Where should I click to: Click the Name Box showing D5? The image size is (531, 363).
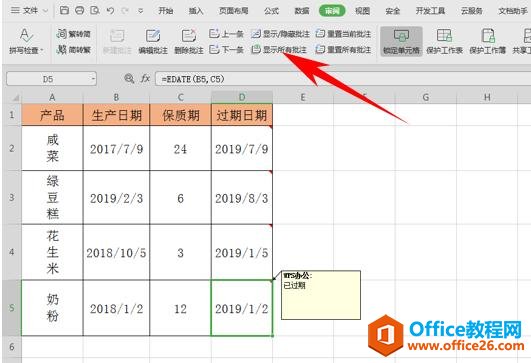48,79
